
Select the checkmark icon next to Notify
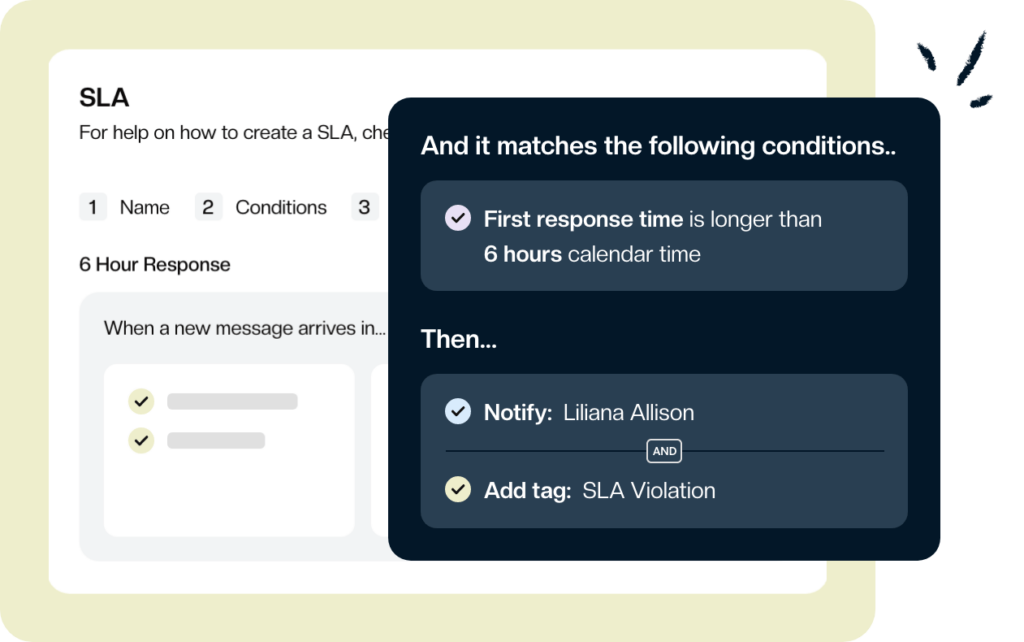[457, 411]
